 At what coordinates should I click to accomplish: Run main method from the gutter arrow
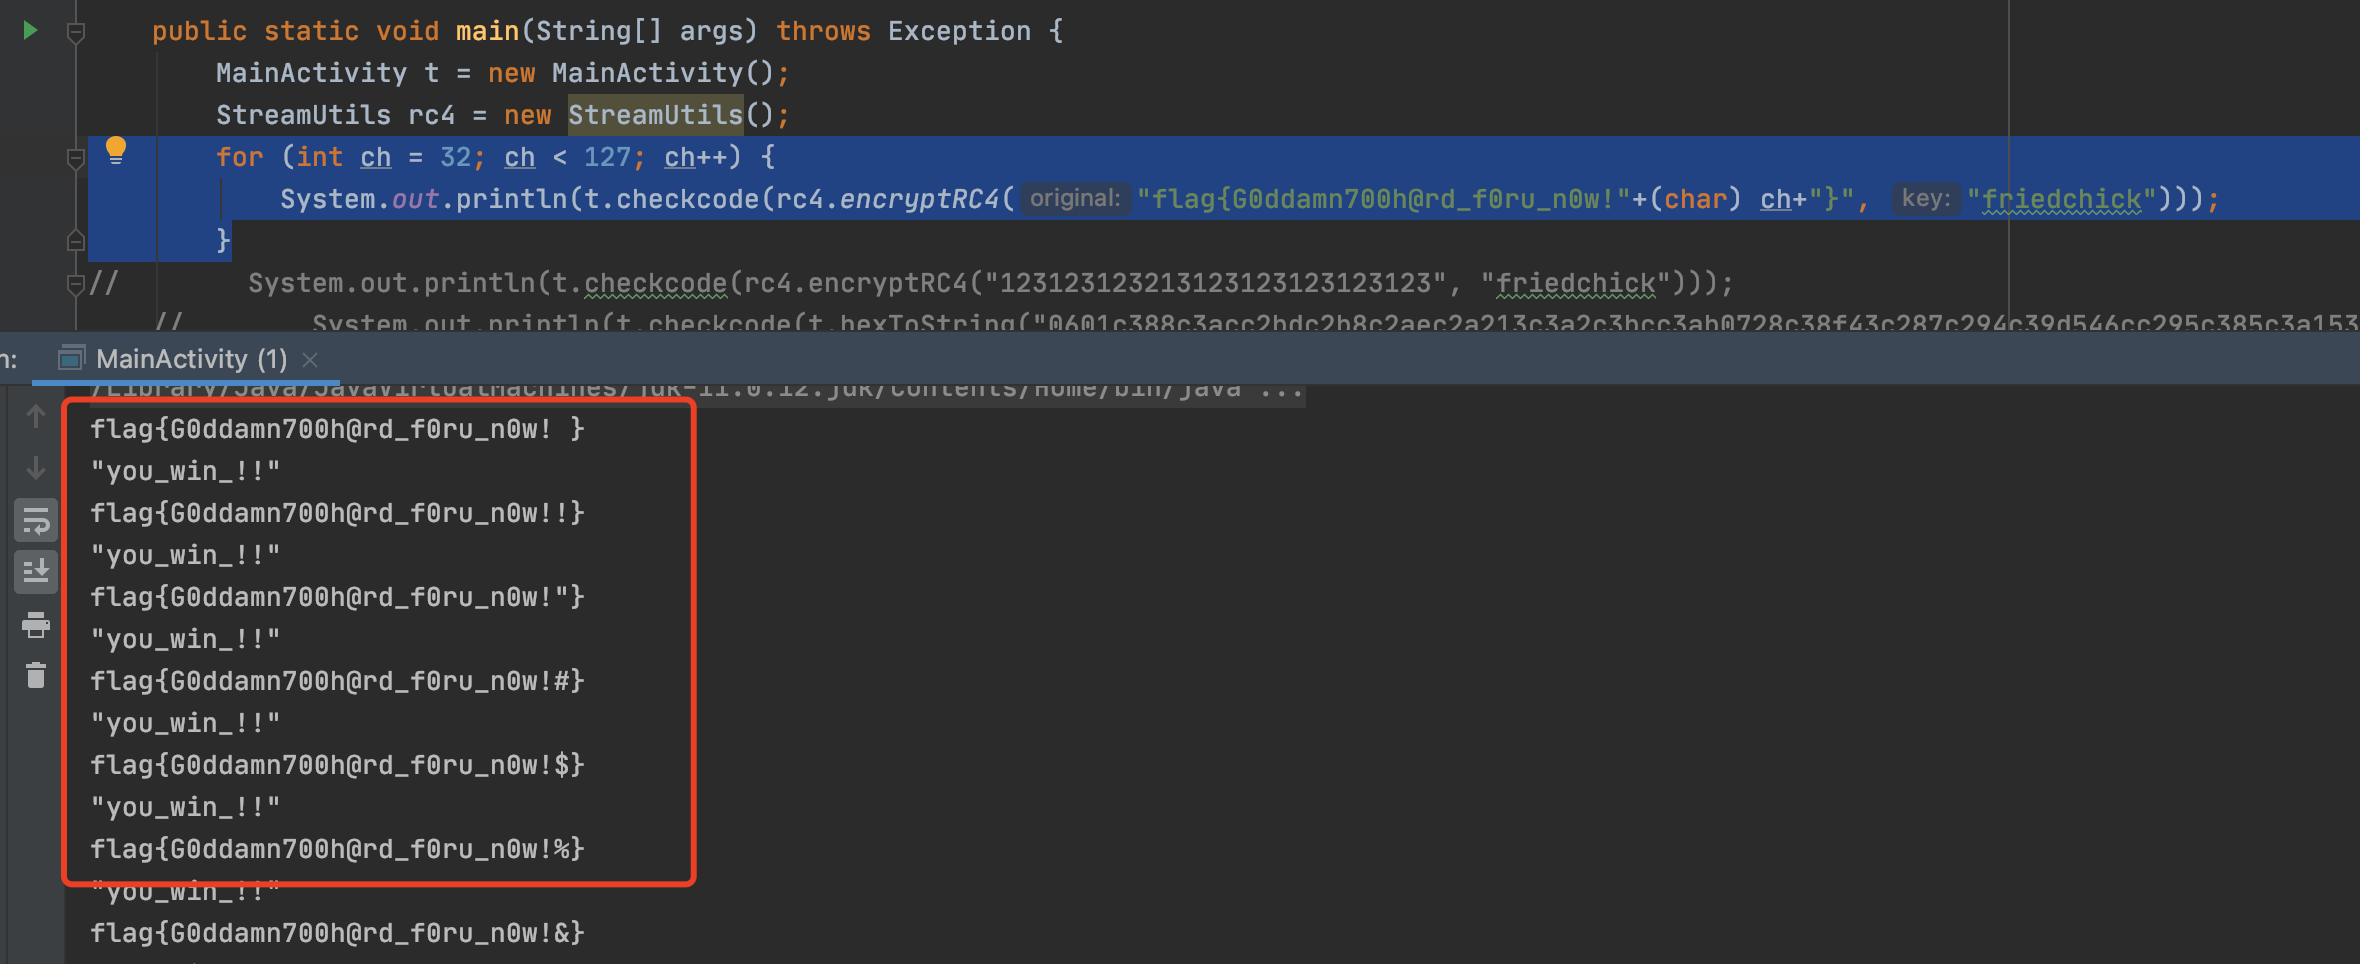coord(30,31)
